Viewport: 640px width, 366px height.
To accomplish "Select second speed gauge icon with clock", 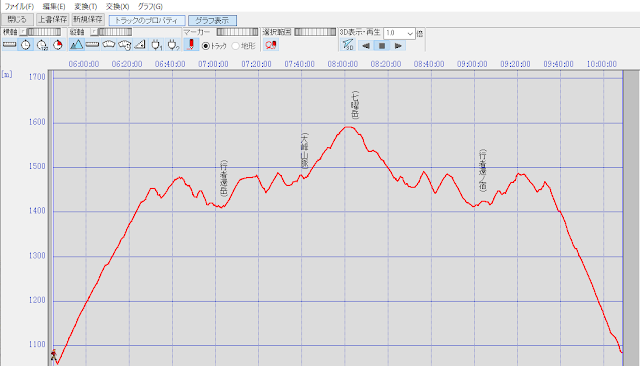I will click(124, 44).
